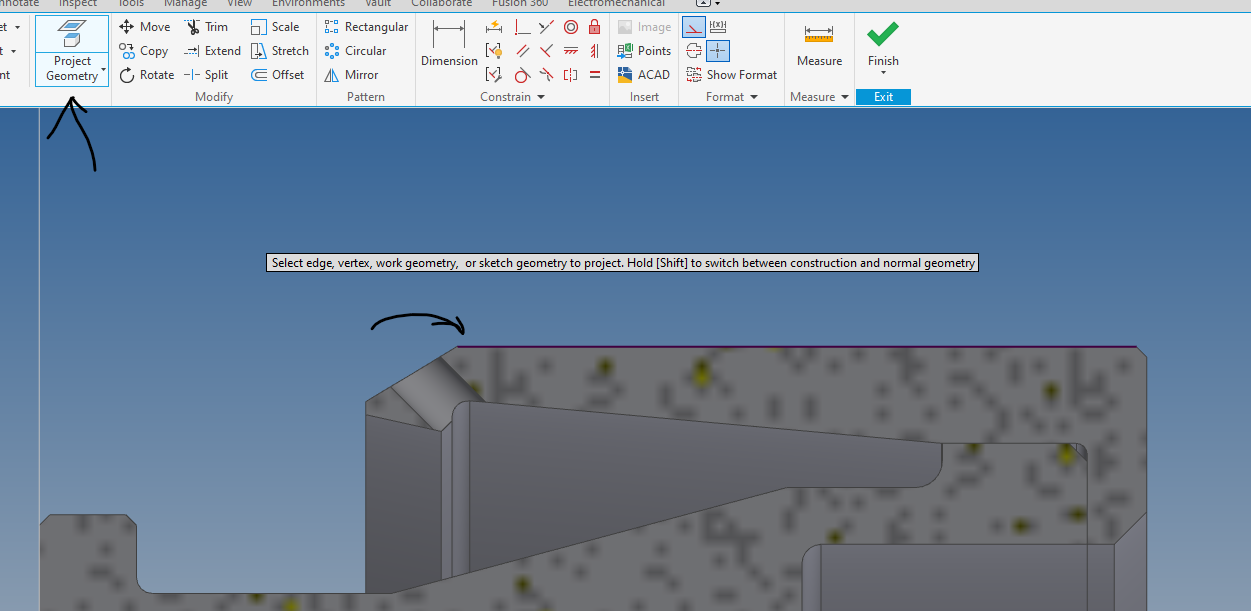Click the Show Format button

(732, 74)
